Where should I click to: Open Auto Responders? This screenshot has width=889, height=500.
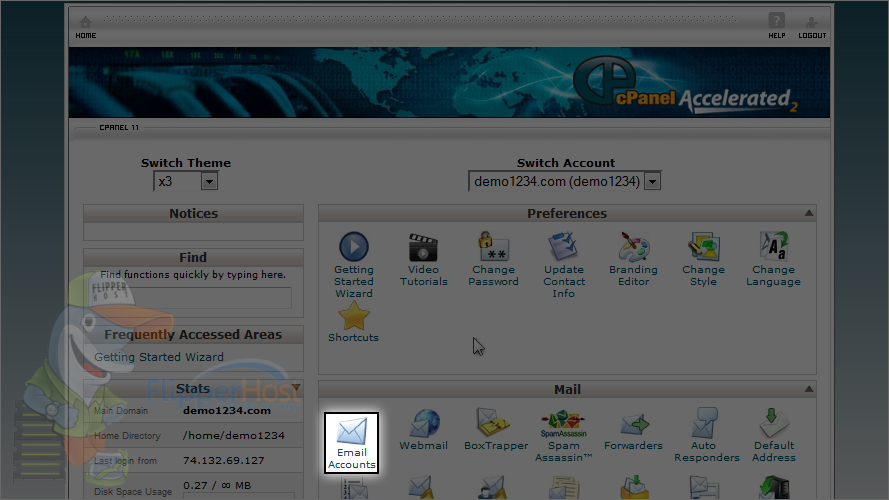[x=706, y=435]
